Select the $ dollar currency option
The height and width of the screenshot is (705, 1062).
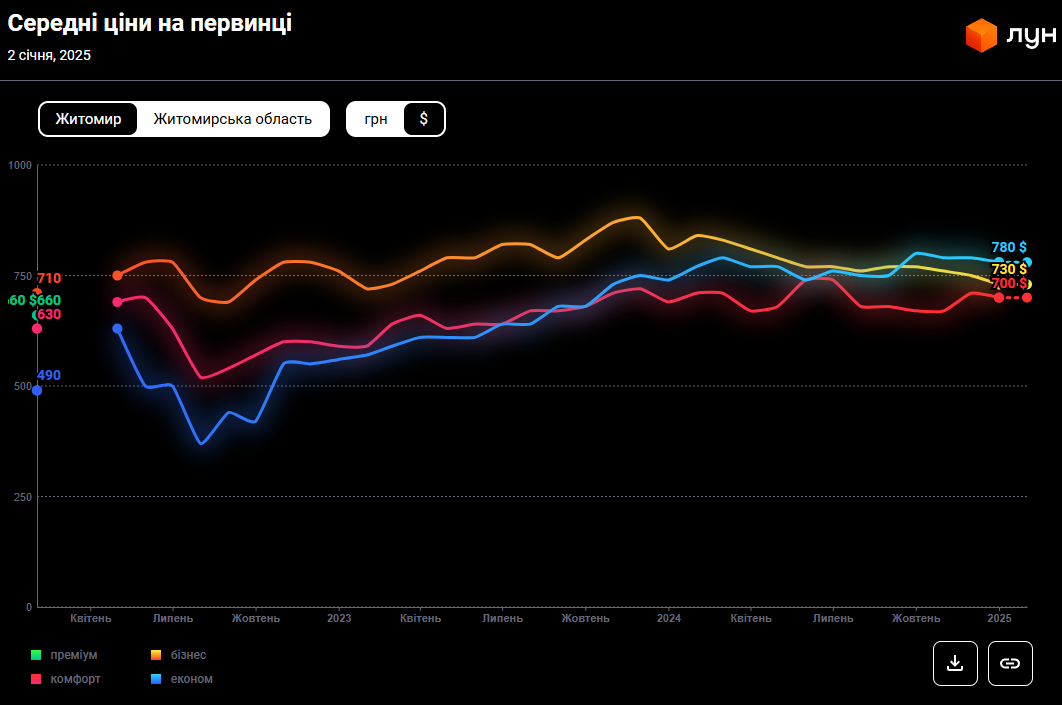(x=424, y=119)
